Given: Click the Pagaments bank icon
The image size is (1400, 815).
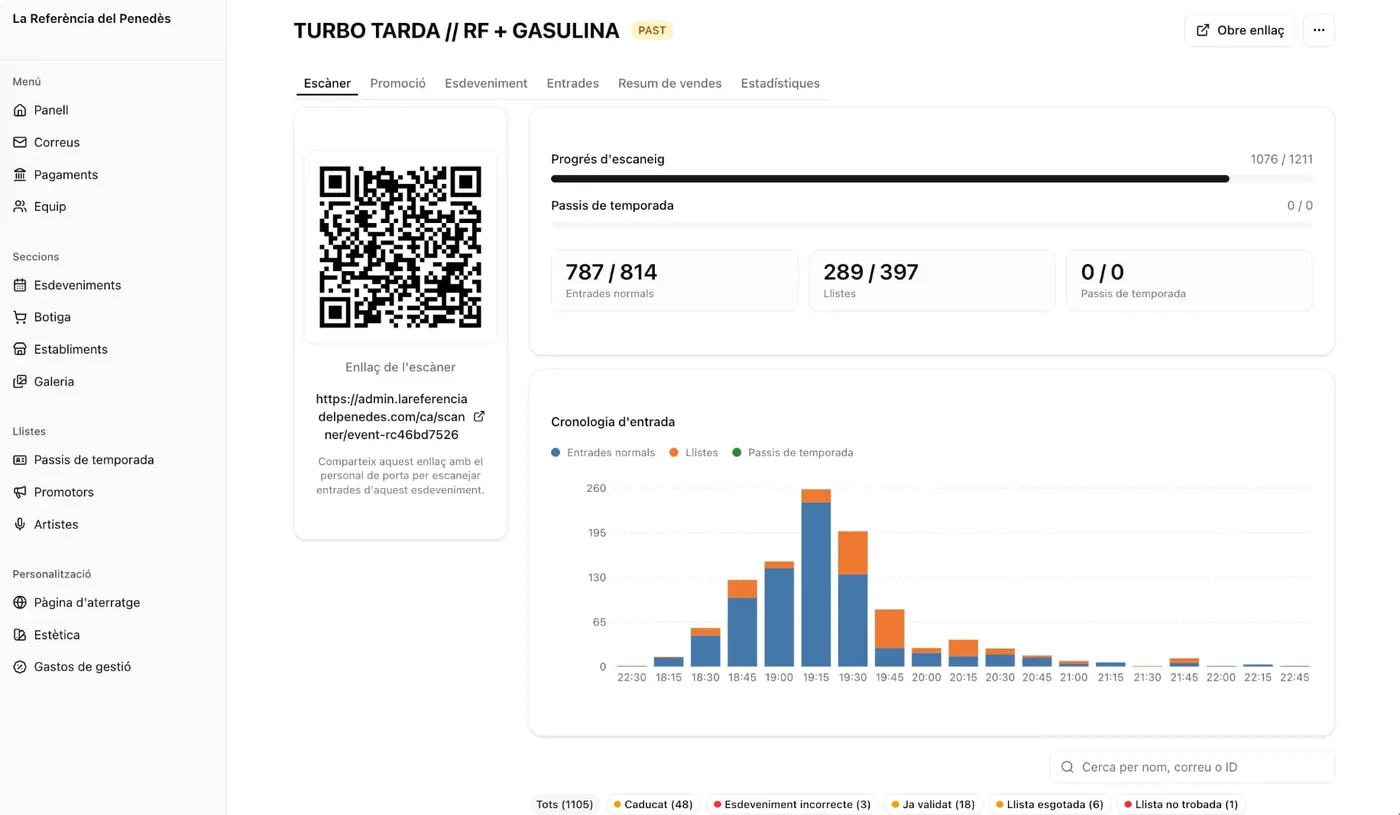Looking at the screenshot, I should [20, 174].
